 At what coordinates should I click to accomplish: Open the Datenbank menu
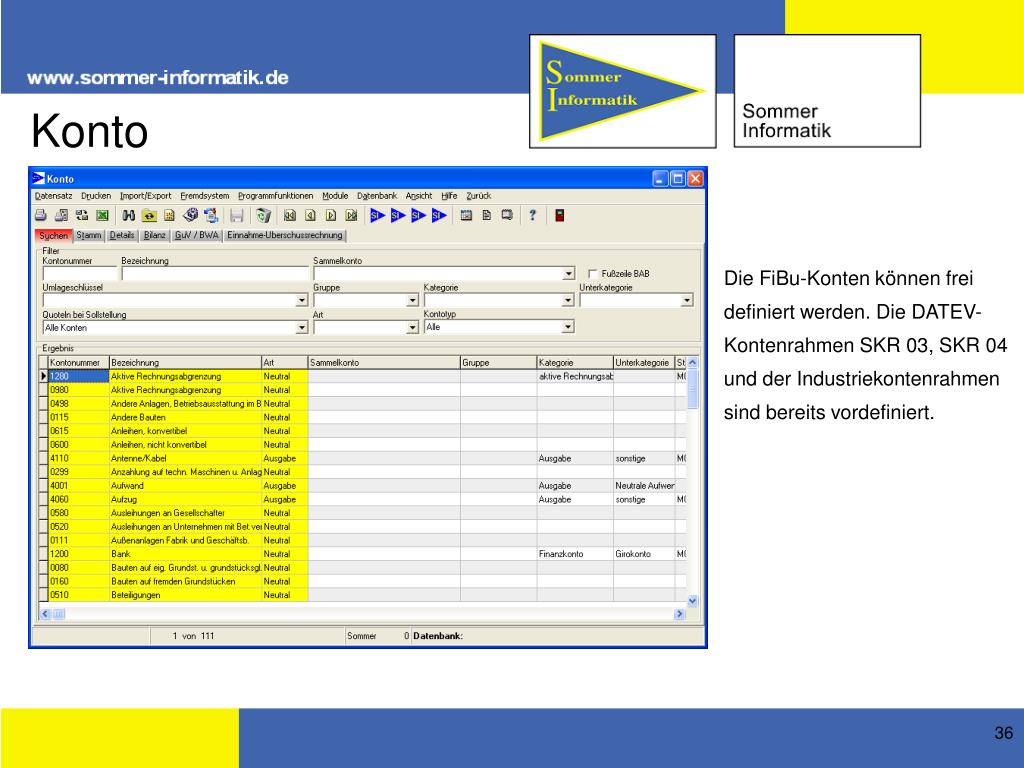point(377,196)
